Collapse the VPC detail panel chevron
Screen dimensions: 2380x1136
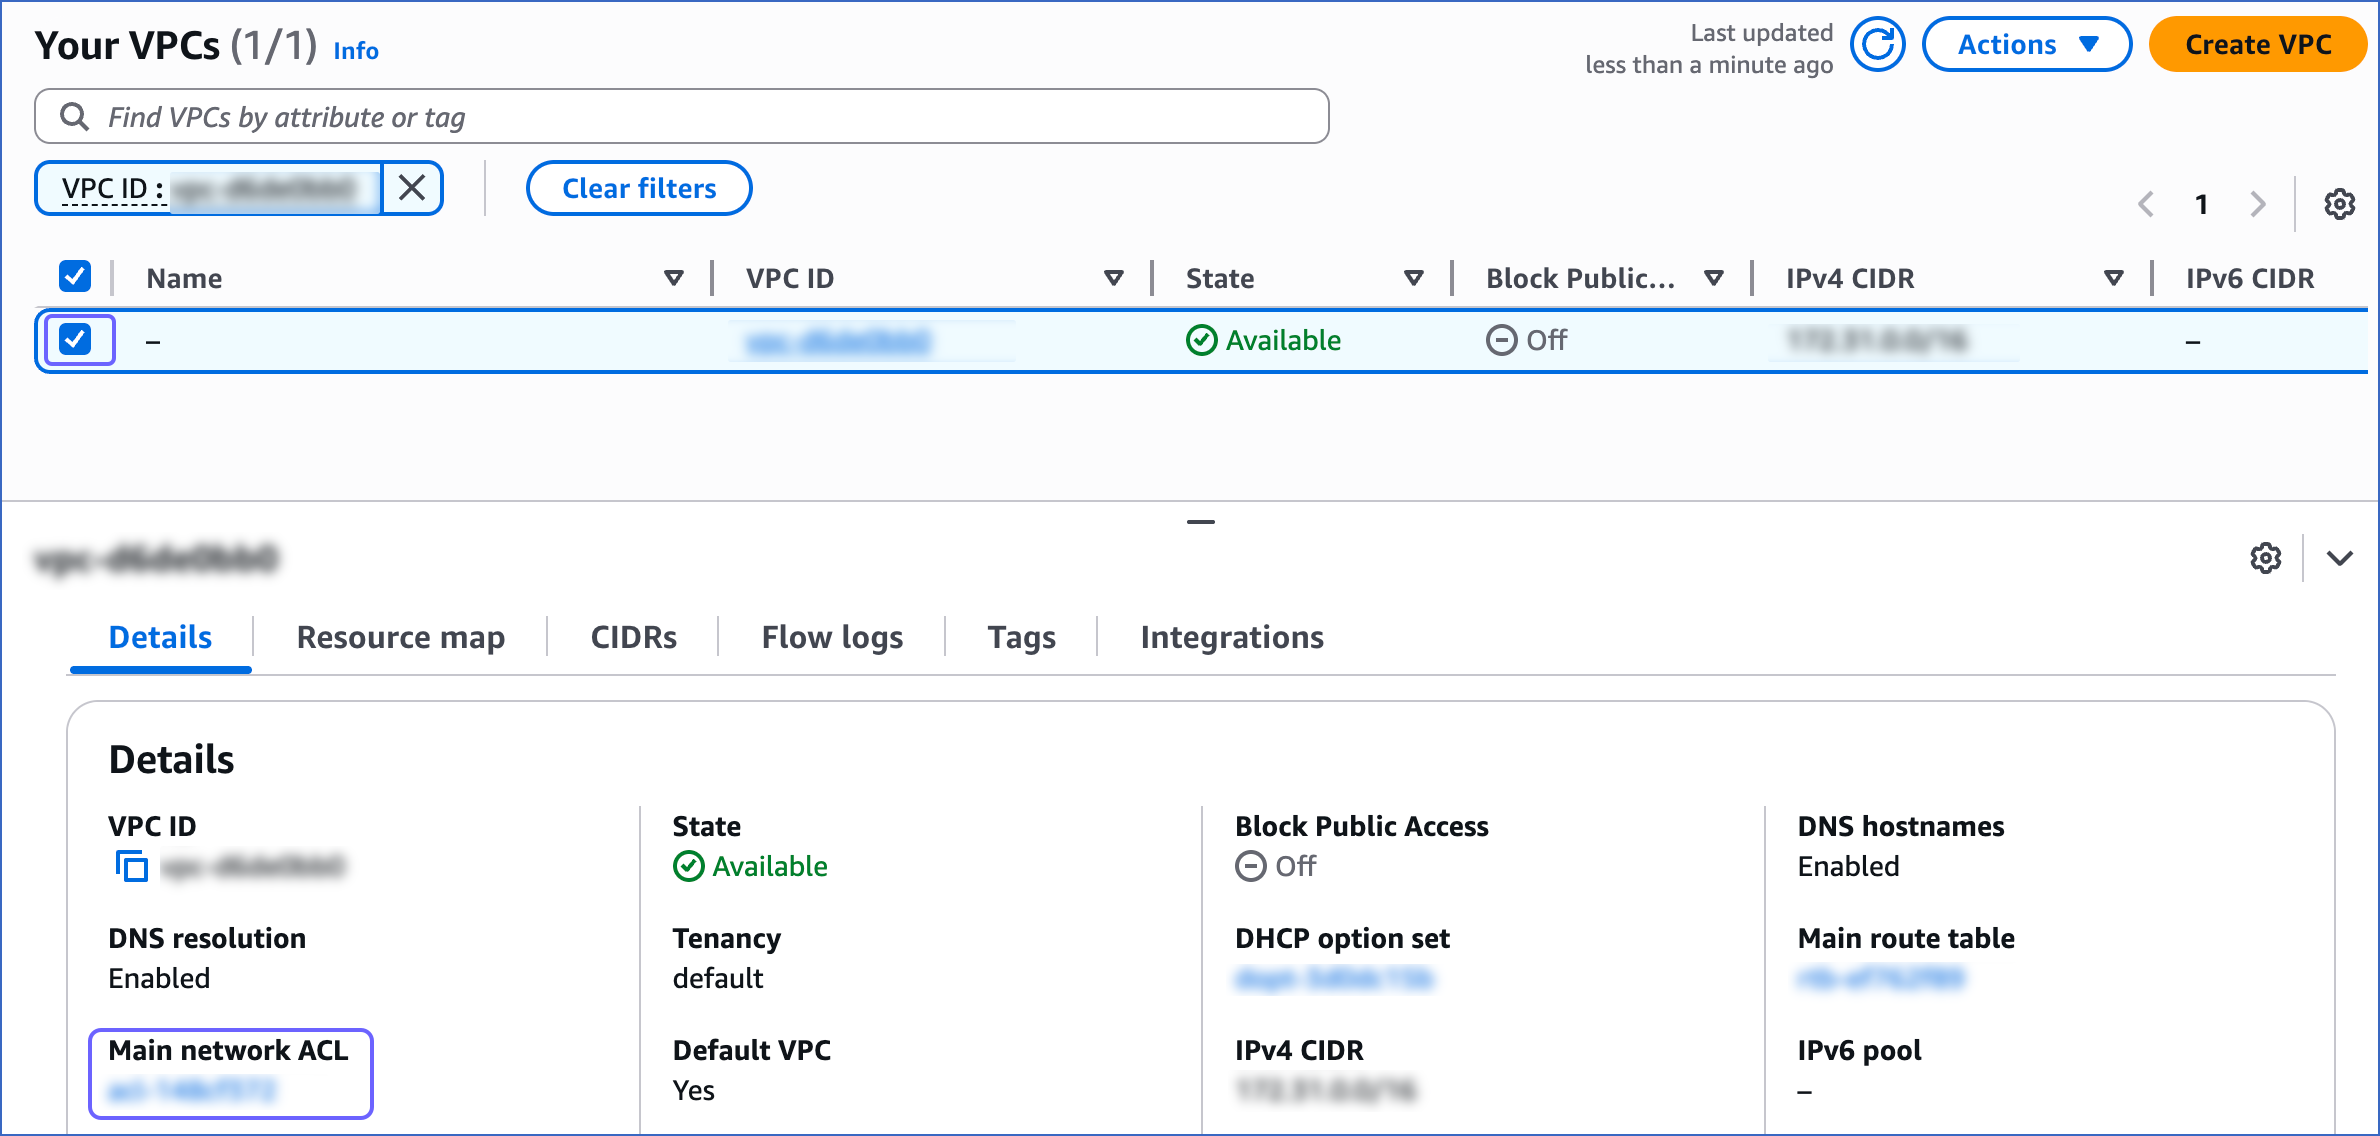(2339, 558)
